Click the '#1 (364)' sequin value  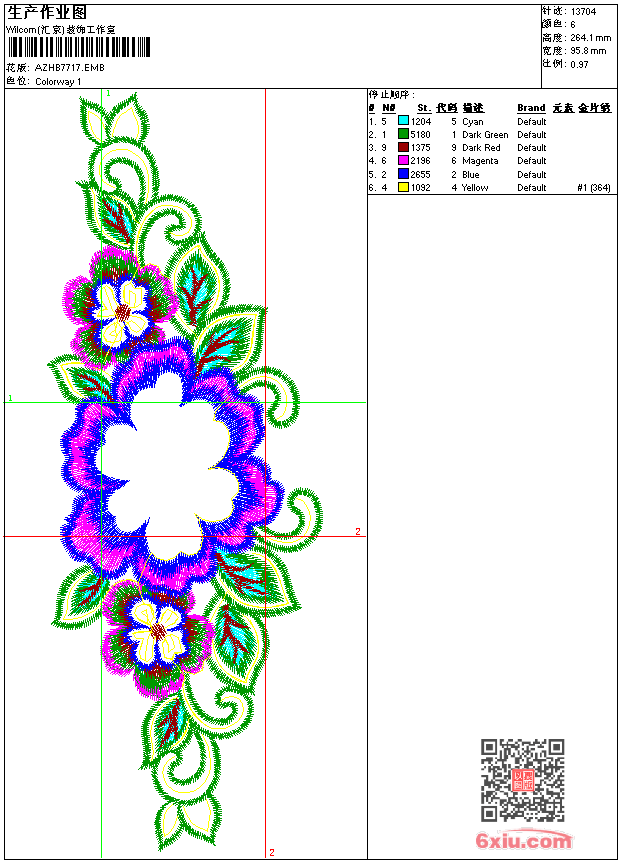pyautogui.click(x=594, y=188)
